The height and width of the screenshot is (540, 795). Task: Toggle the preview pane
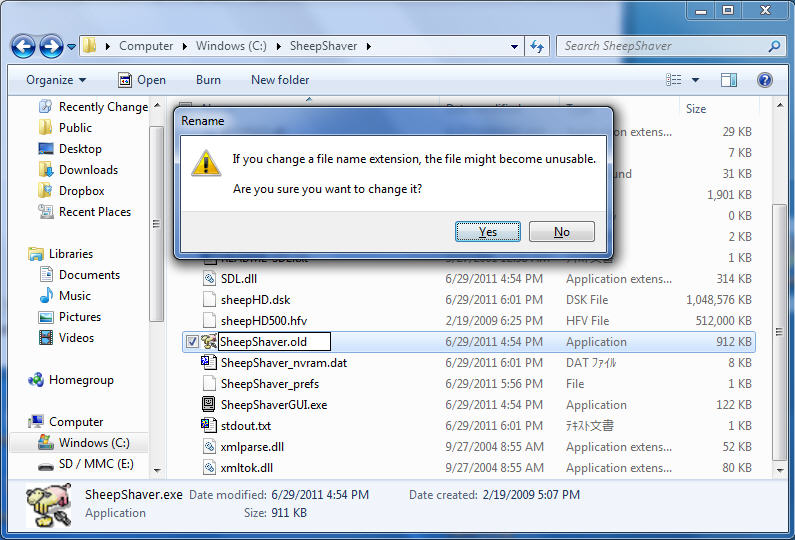pyautogui.click(x=729, y=80)
